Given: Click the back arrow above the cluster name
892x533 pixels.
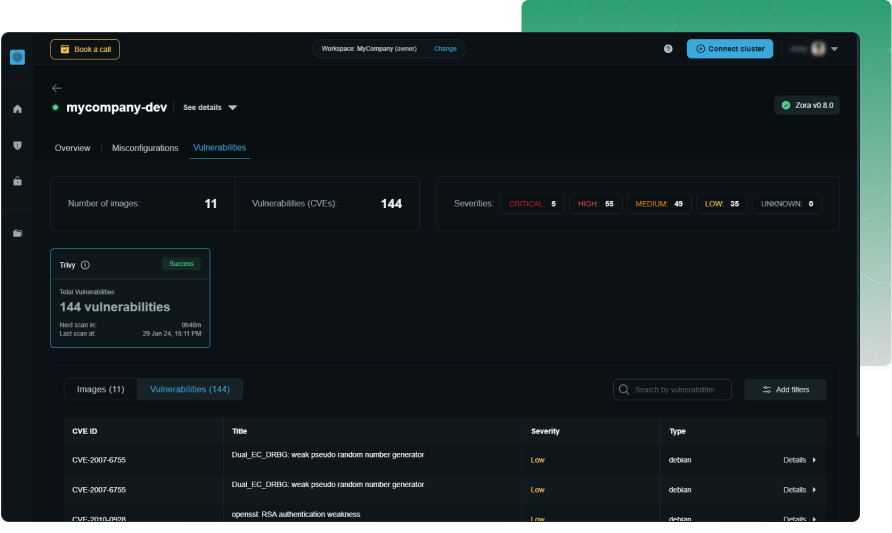Looking at the screenshot, I should coord(57,88).
